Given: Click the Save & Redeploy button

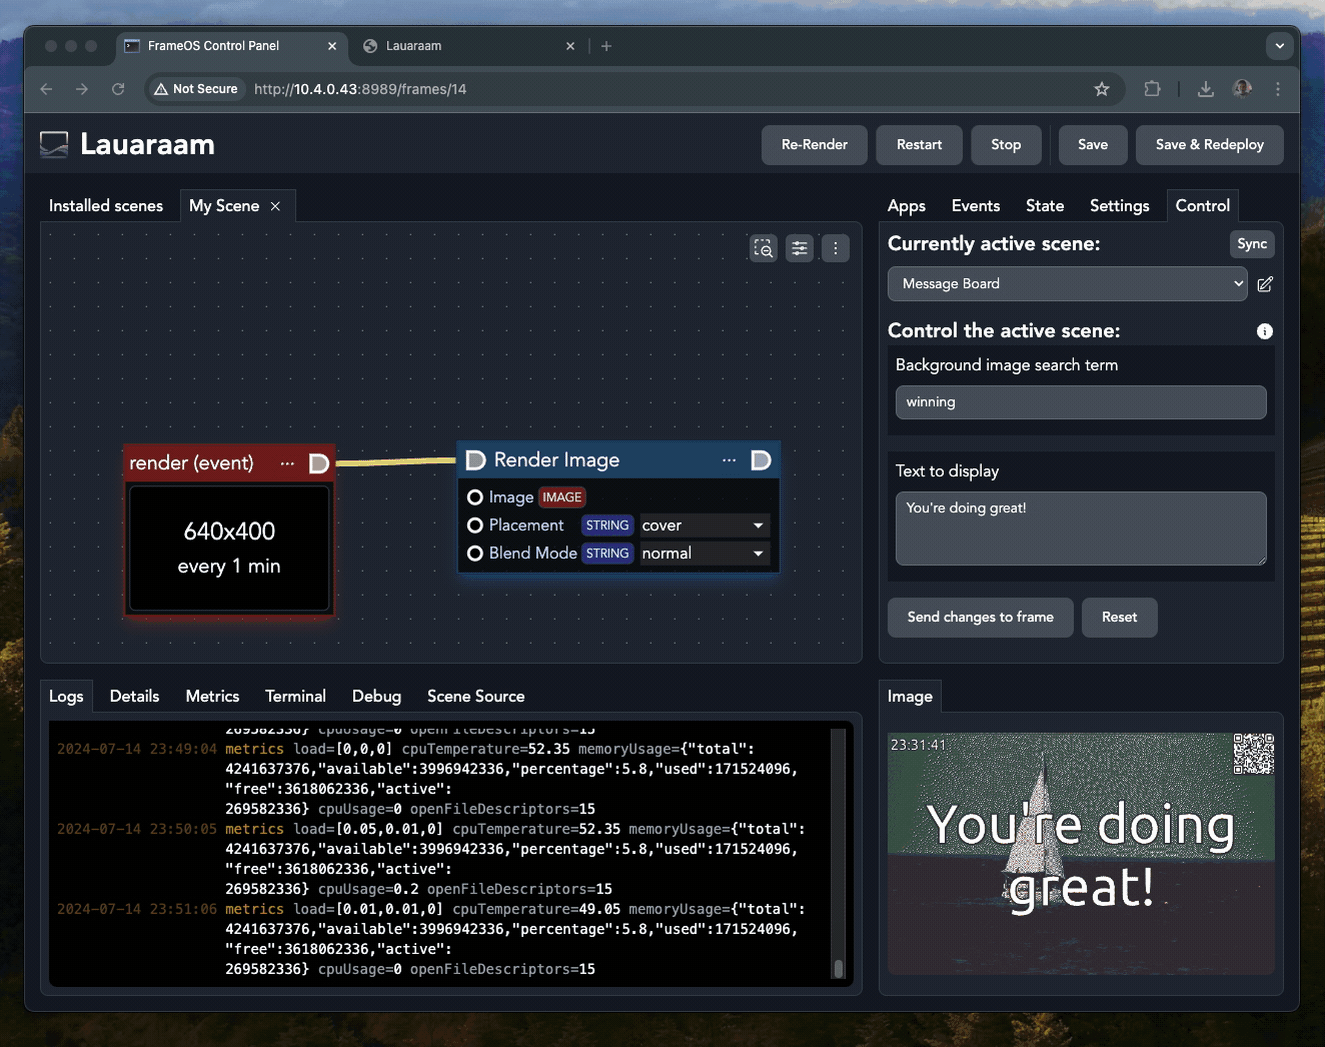Looking at the screenshot, I should click(x=1209, y=145).
